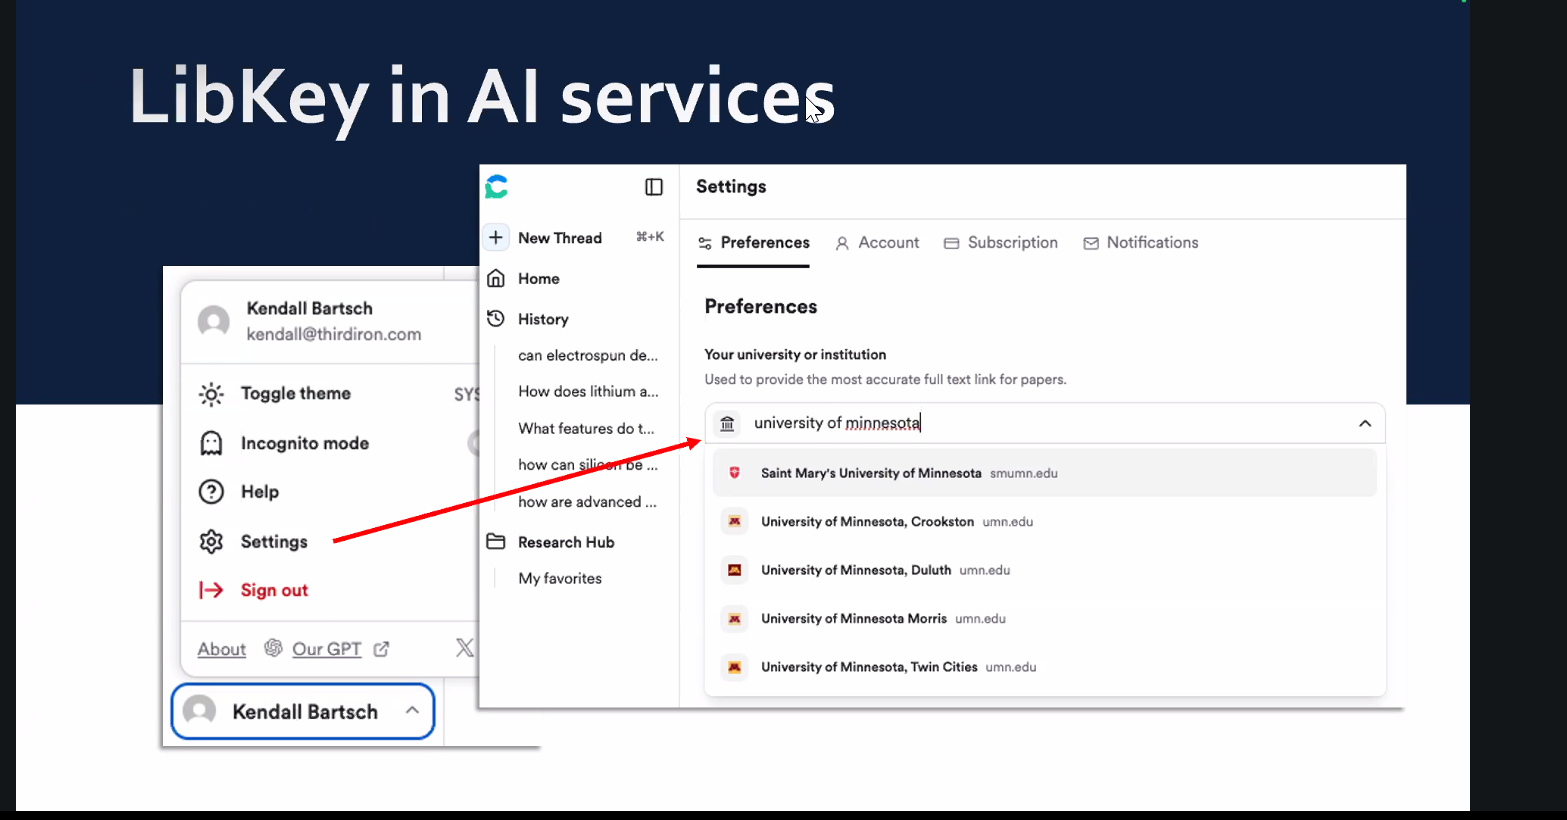Collapse the institution dropdown chevron
Screen dimensions: 1567x820
coord(1364,424)
